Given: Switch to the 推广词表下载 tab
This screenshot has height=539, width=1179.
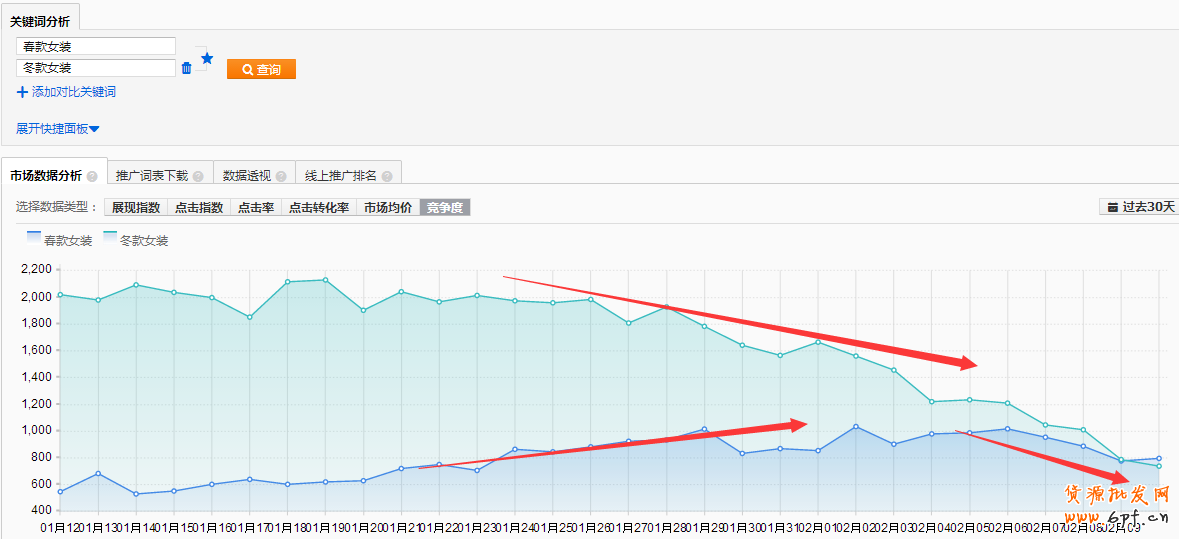Looking at the screenshot, I should (152, 176).
